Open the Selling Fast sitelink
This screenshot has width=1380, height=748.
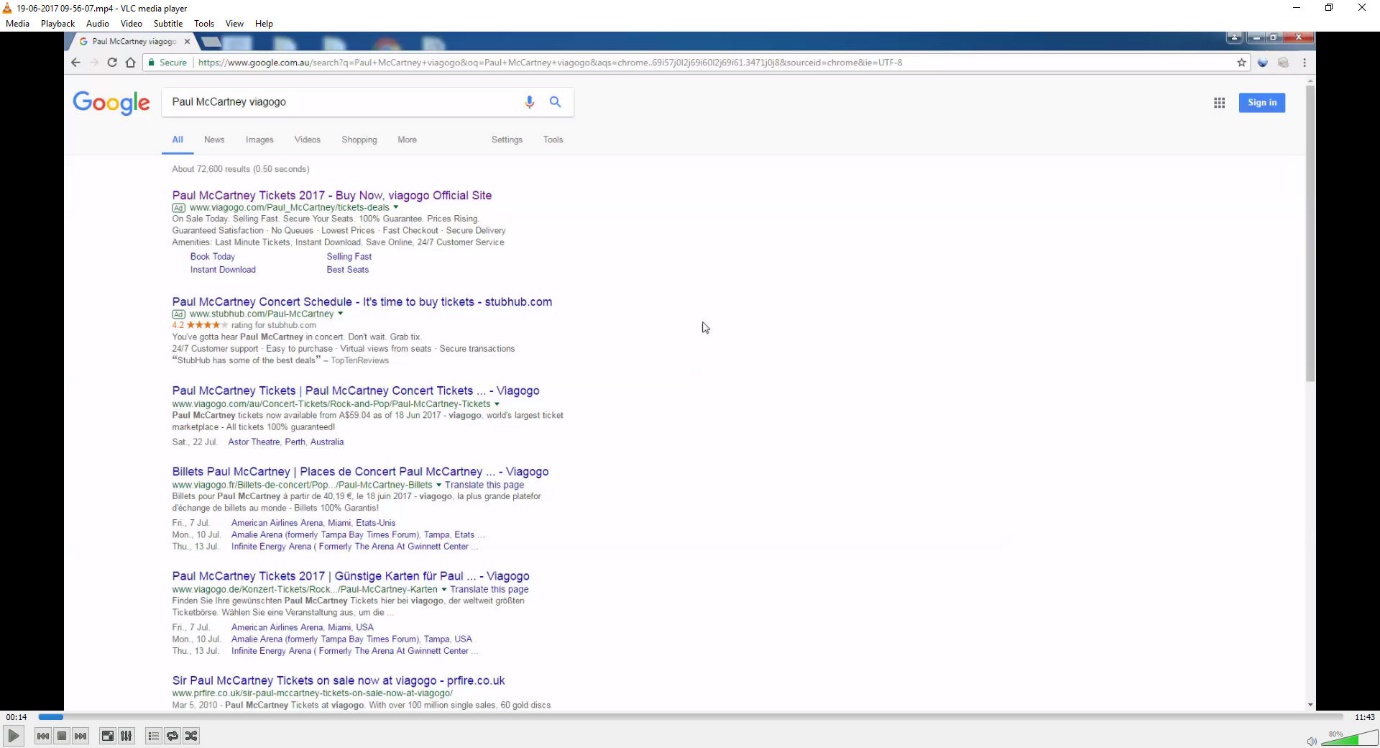click(349, 257)
